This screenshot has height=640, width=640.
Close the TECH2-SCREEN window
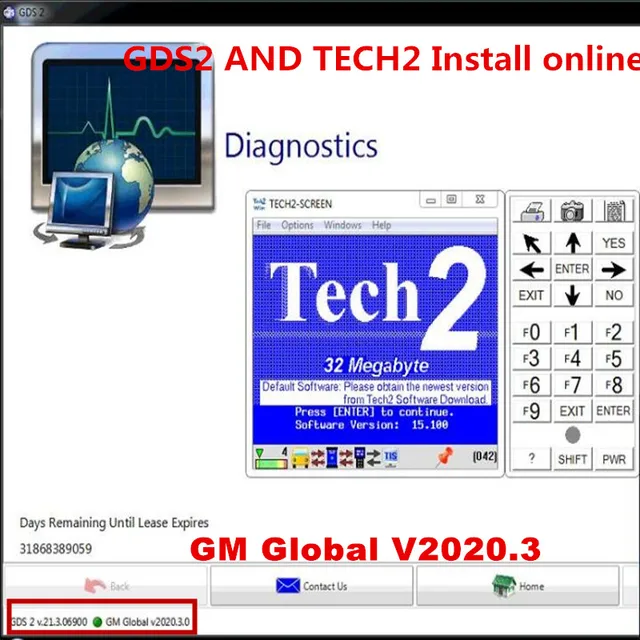480,200
